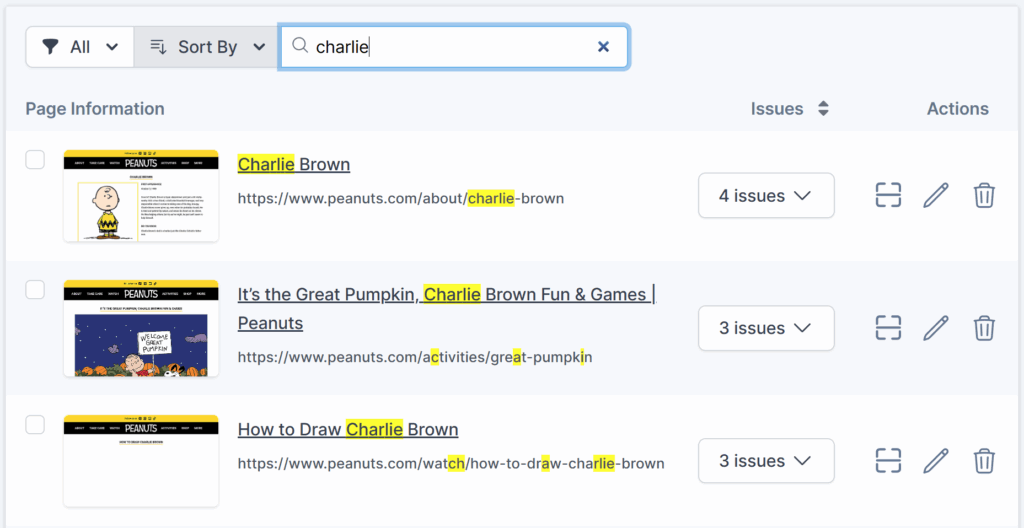
Task: Expand 3 issues for Great Pumpkin page
Action: pos(766,328)
